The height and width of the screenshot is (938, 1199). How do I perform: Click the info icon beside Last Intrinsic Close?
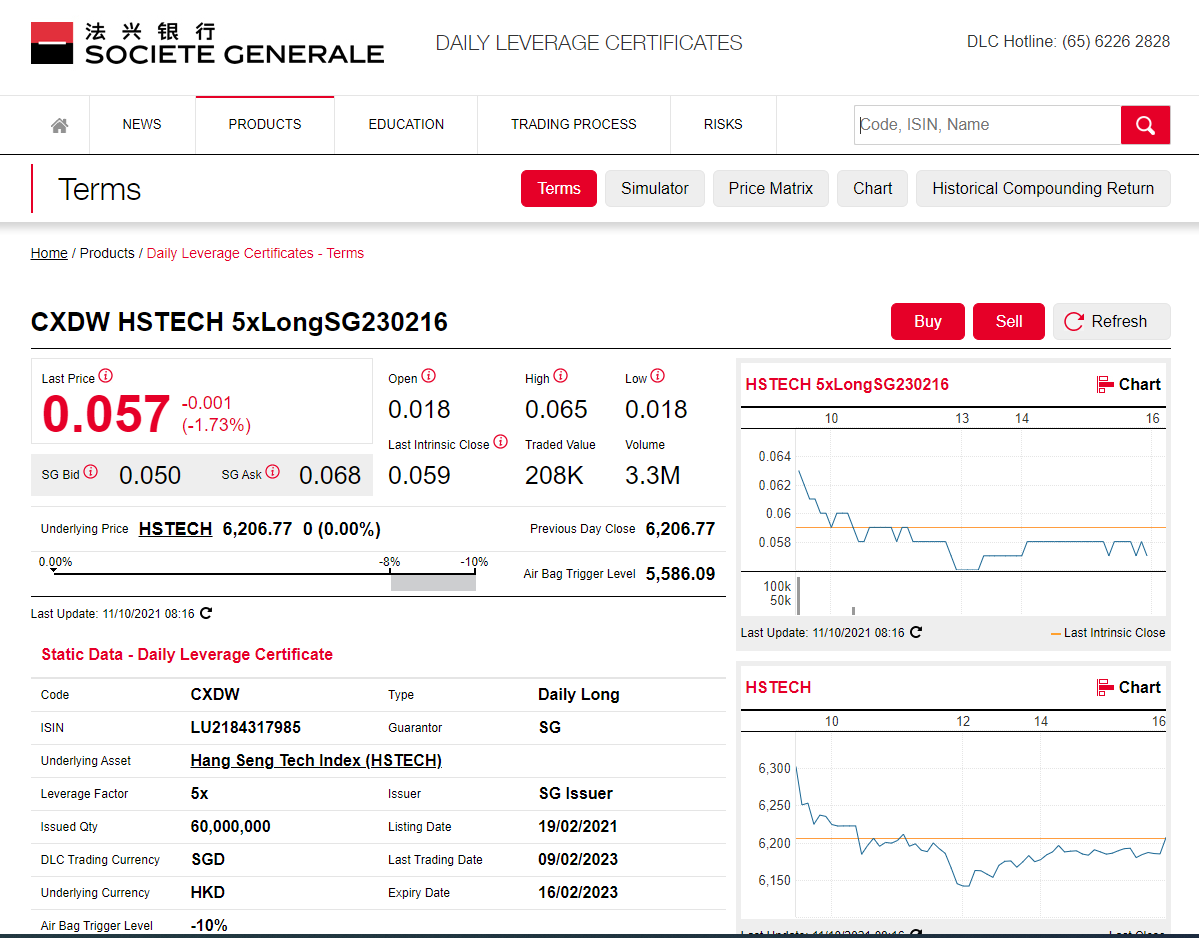[500, 442]
